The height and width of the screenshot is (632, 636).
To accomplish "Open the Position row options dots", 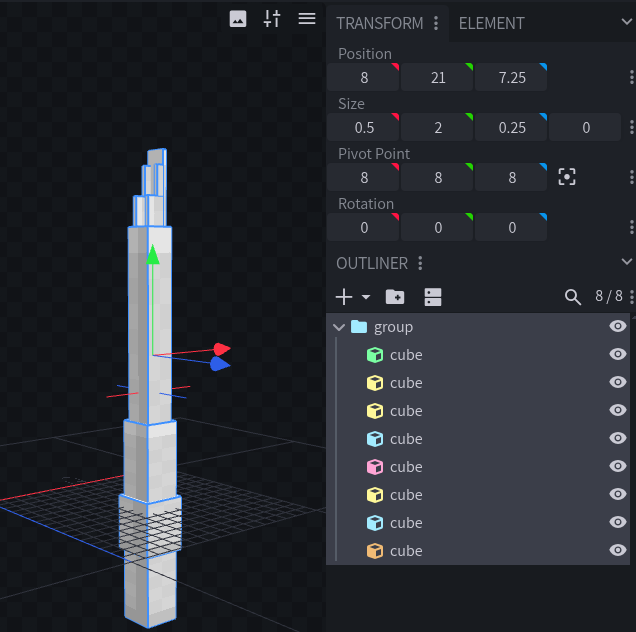I will click(632, 77).
